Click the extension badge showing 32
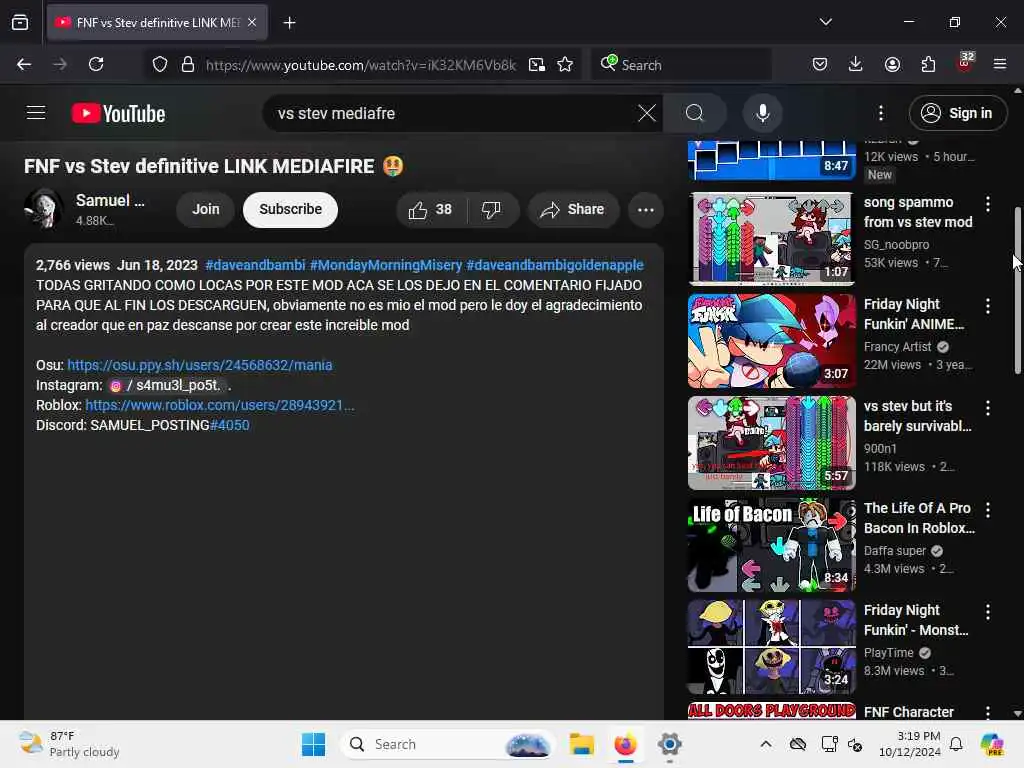The image size is (1024, 768). [965, 63]
